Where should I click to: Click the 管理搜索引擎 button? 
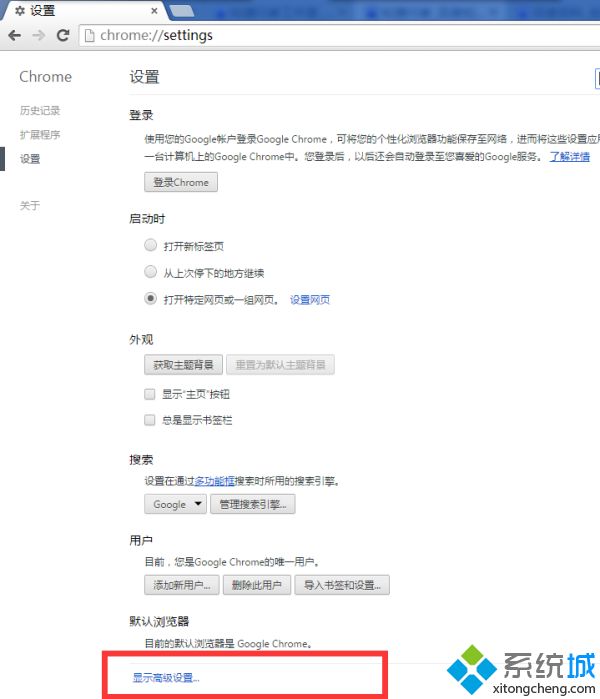tap(253, 504)
